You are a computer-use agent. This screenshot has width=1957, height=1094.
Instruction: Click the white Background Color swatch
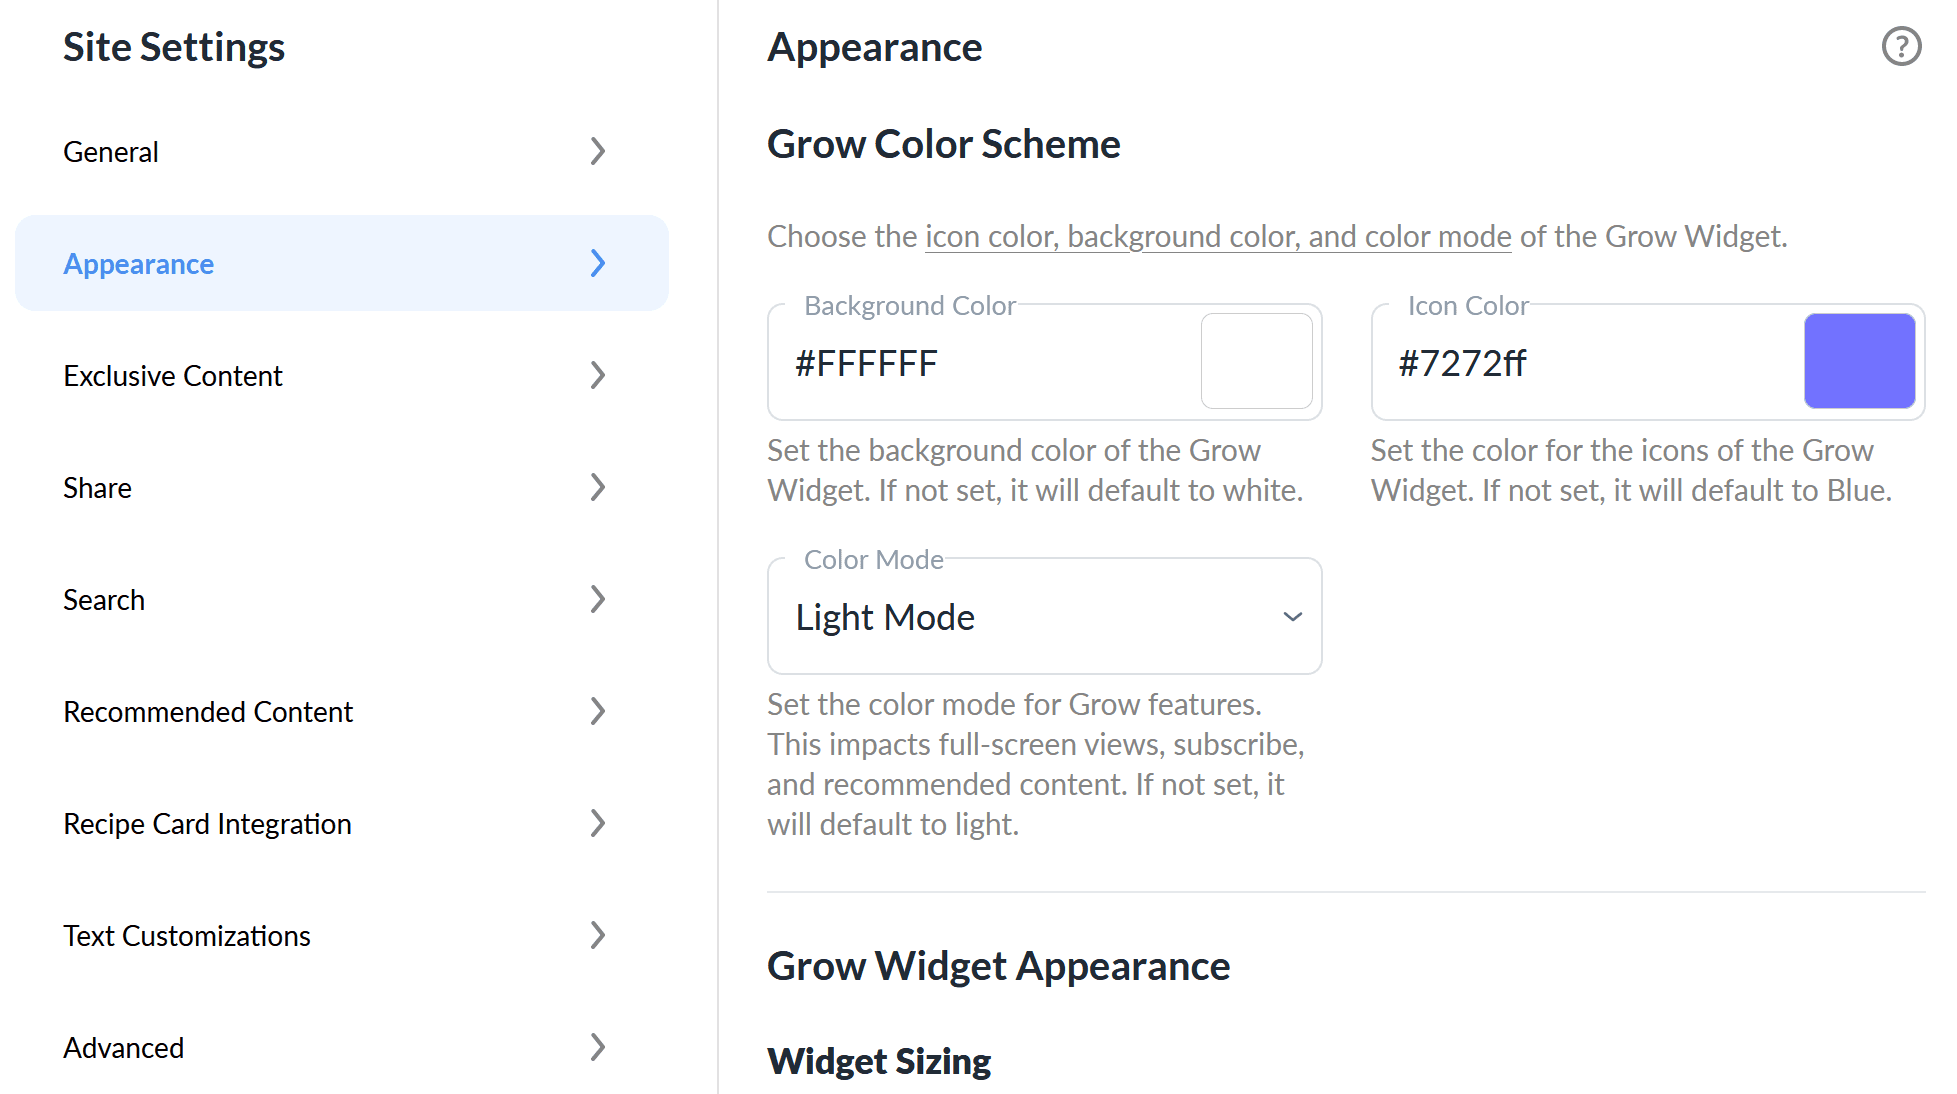(x=1256, y=361)
